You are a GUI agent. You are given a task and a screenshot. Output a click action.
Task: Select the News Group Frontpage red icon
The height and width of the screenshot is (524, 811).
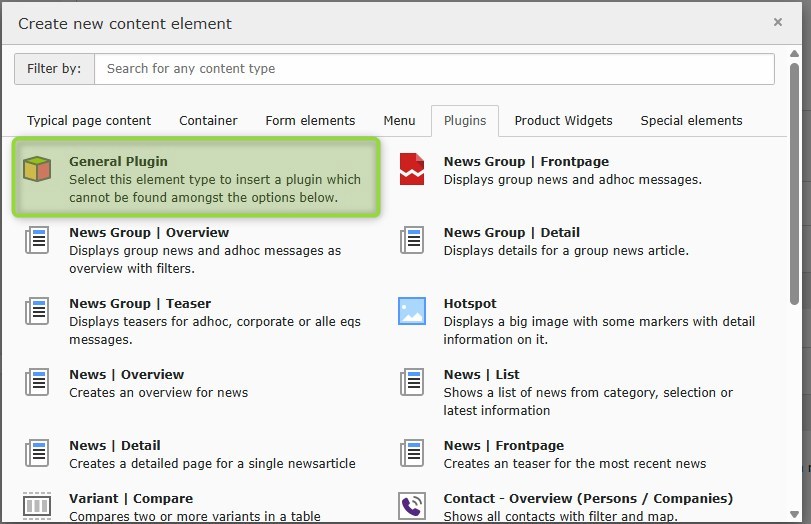pyautogui.click(x=412, y=169)
